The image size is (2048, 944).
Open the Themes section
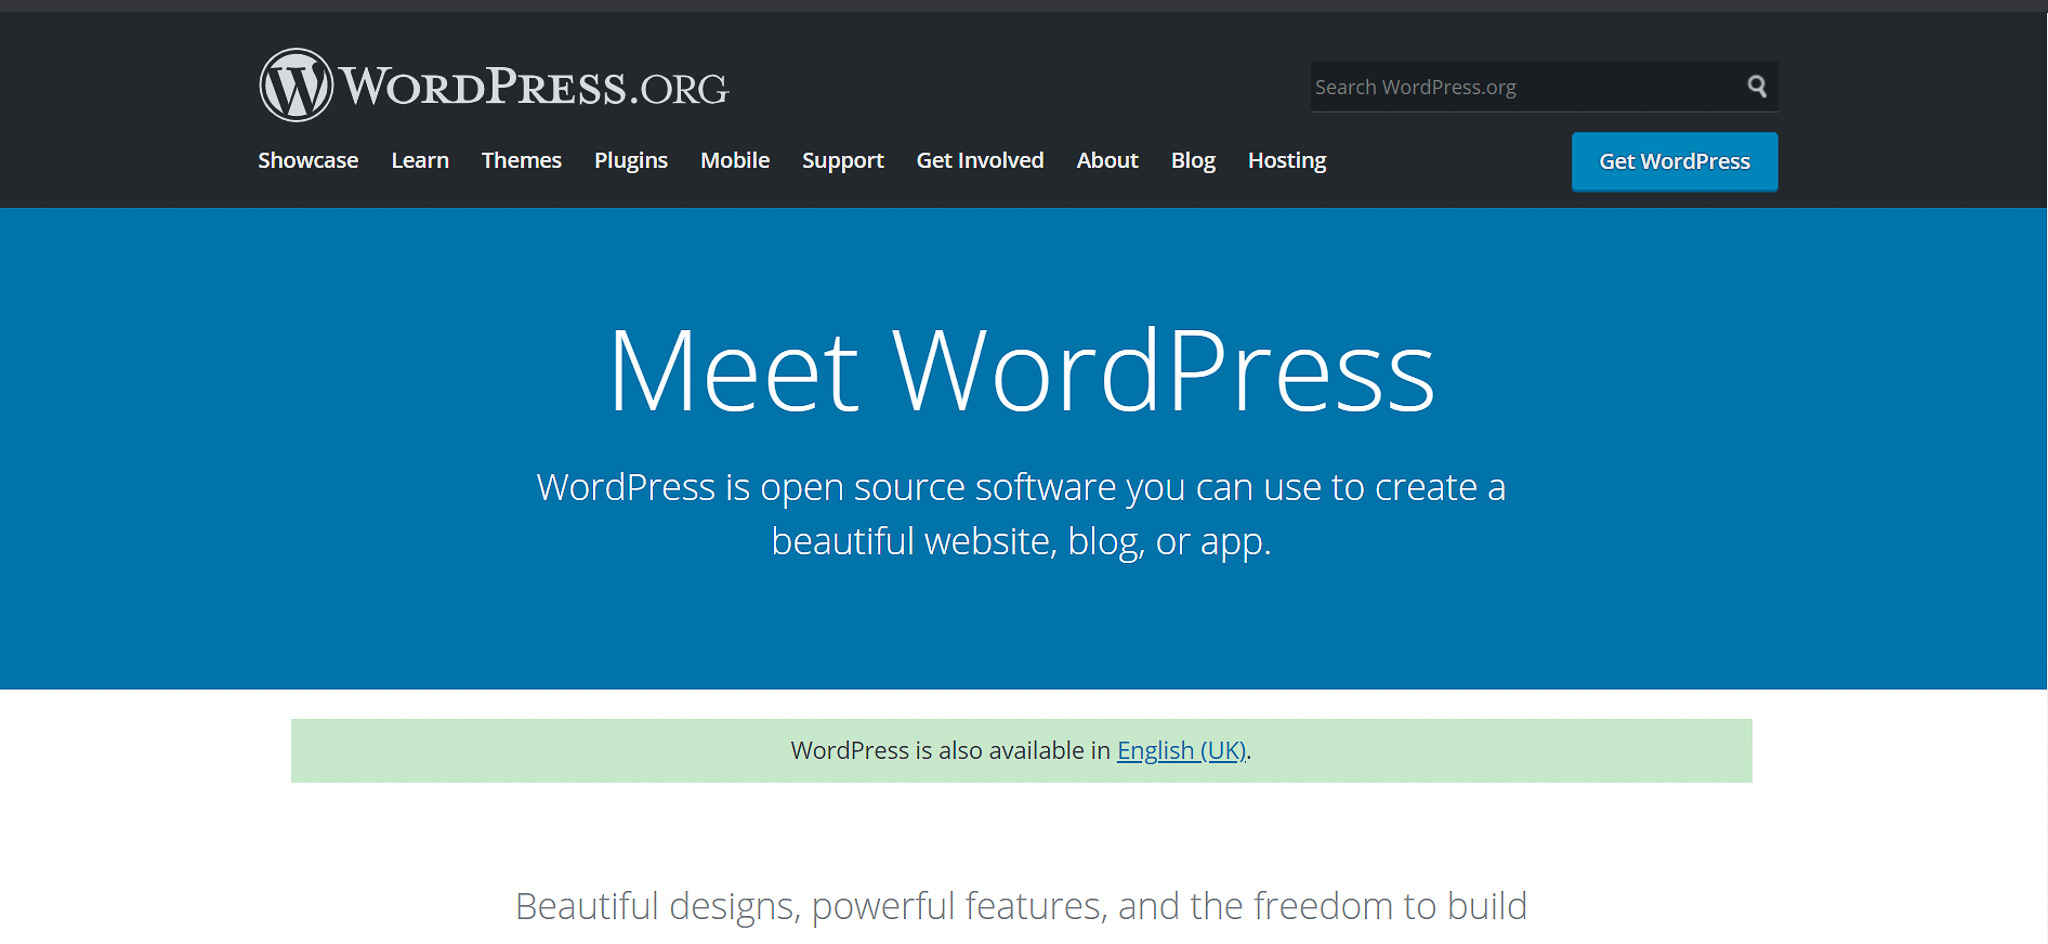coord(521,160)
